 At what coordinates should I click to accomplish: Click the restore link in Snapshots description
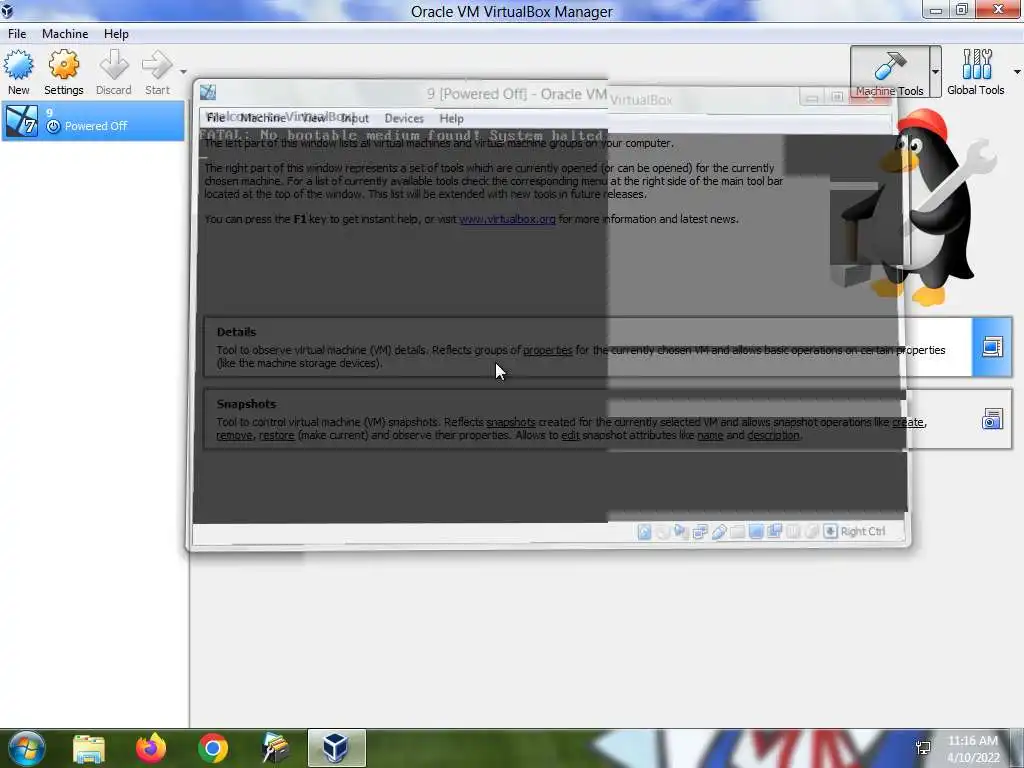[x=276, y=435]
